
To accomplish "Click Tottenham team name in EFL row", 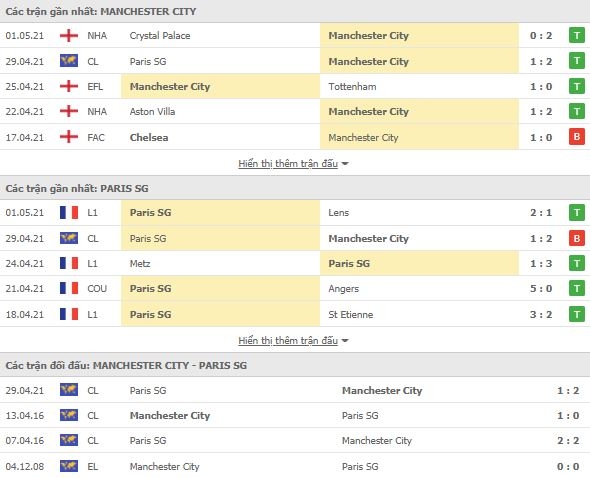I will 352,87.
